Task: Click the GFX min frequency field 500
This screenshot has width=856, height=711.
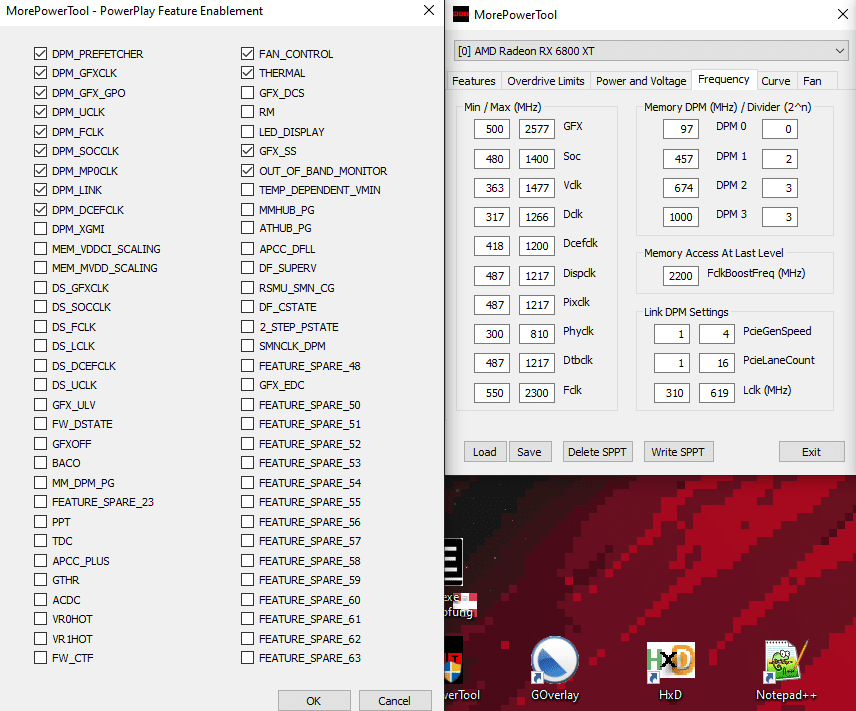Action: pyautogui.click(x=492, y=129)
